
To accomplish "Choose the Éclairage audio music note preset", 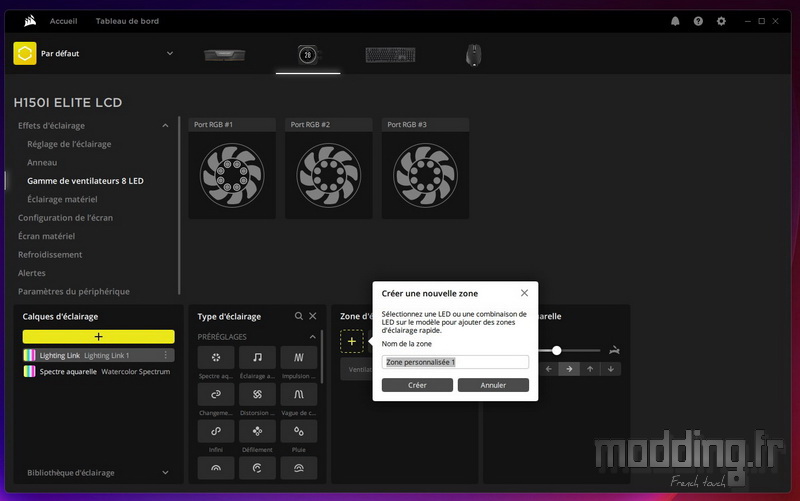I will 257,358.
